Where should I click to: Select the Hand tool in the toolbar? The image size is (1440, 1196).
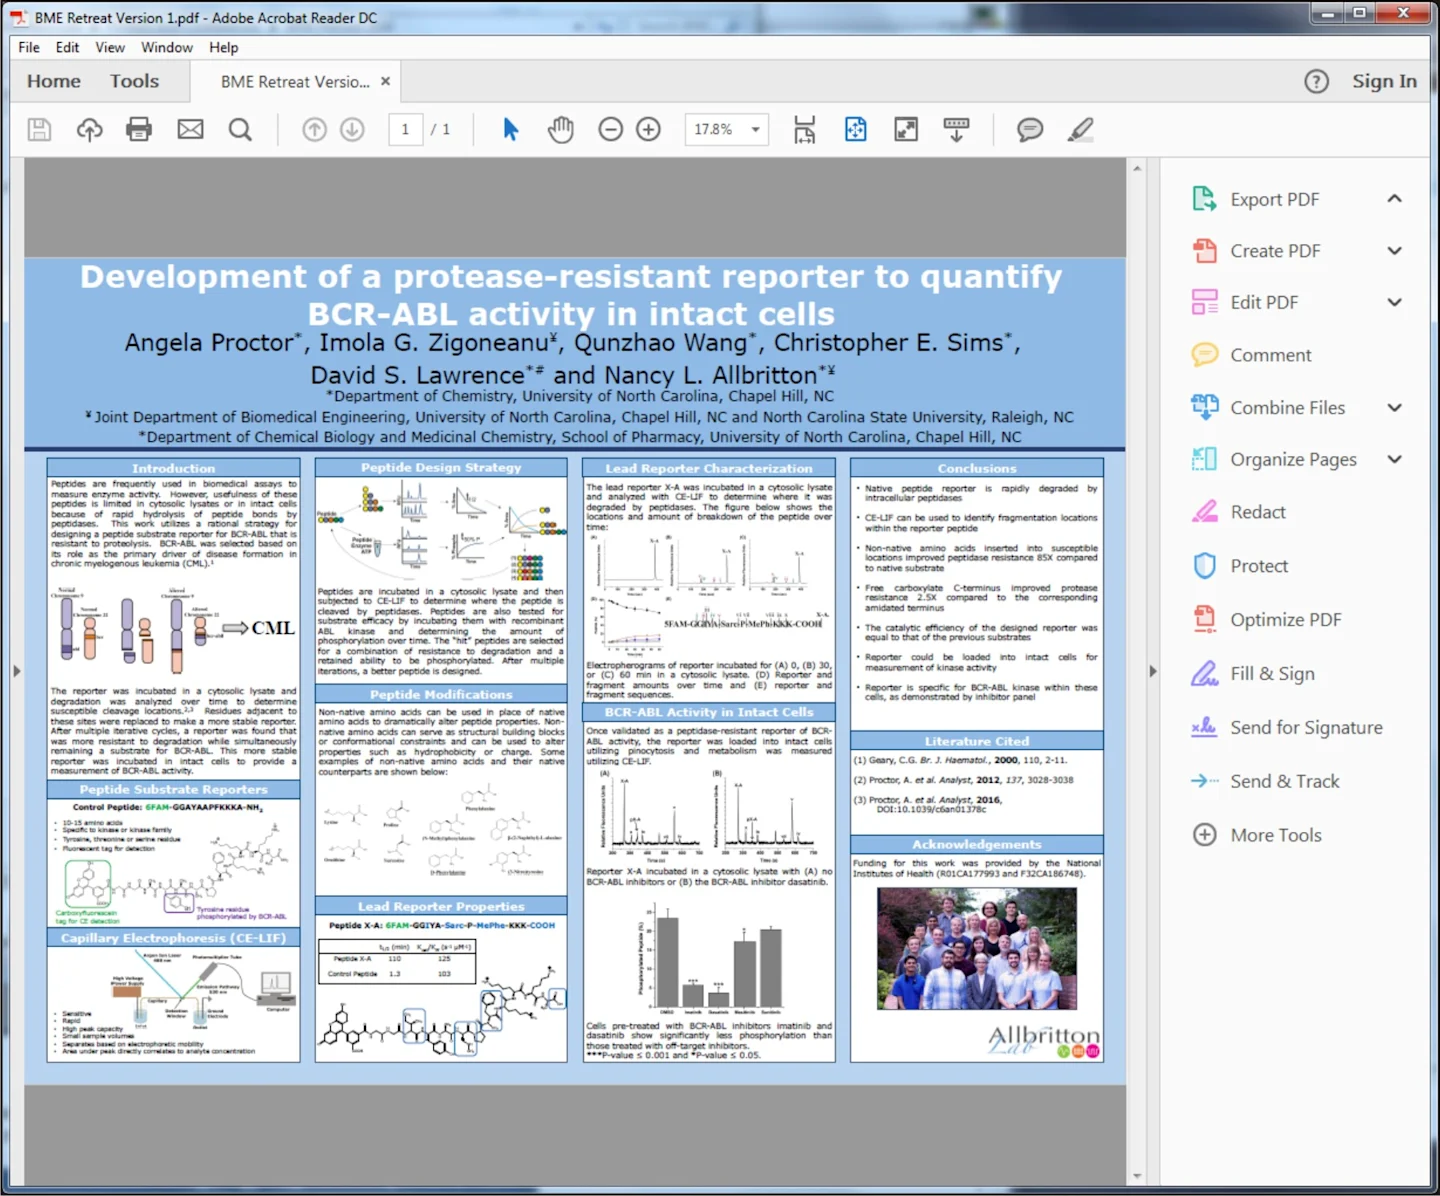coord(560,129)
